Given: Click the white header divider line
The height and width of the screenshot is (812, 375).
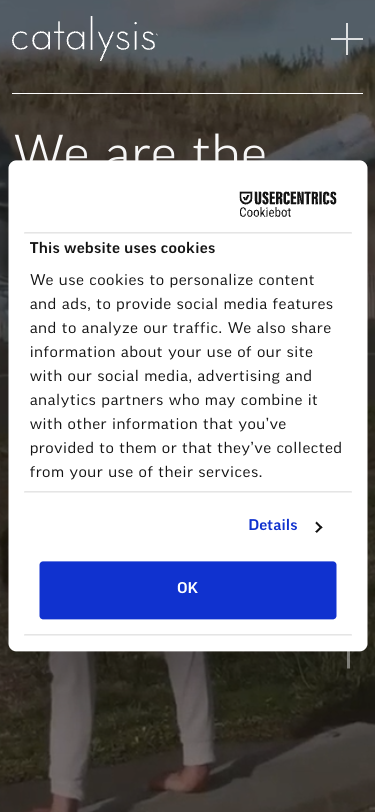Looking at the screenshot, I should 188,93.
